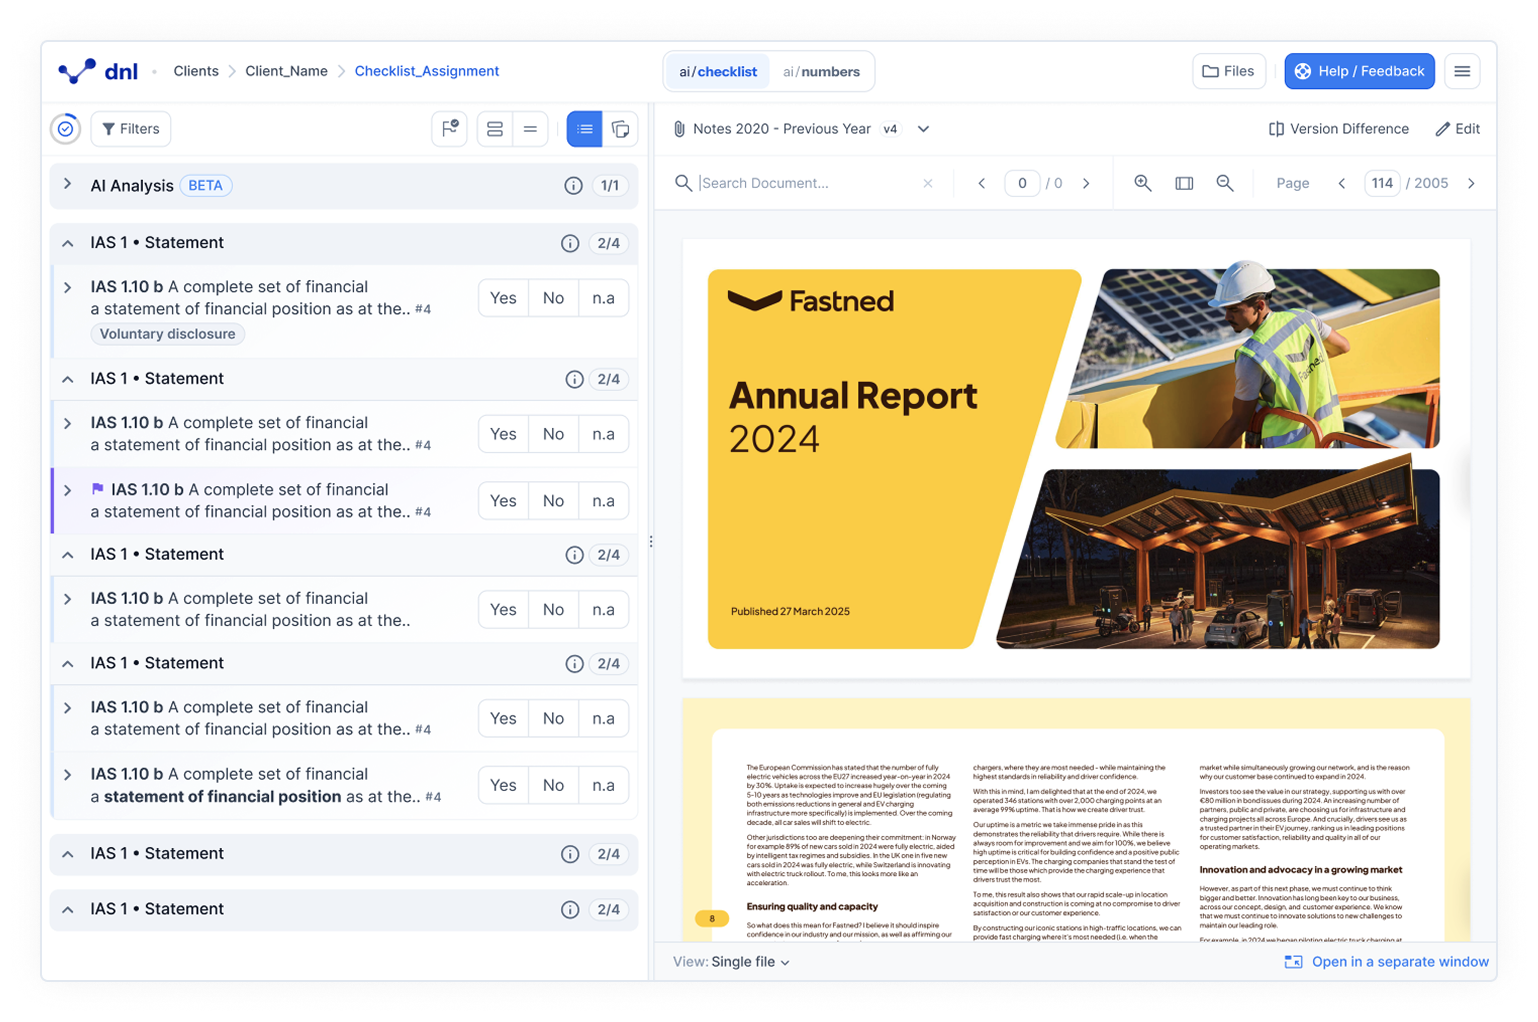Click the AI Analysis 1/1 counter

pyautogui.click(x=610, y=186)
